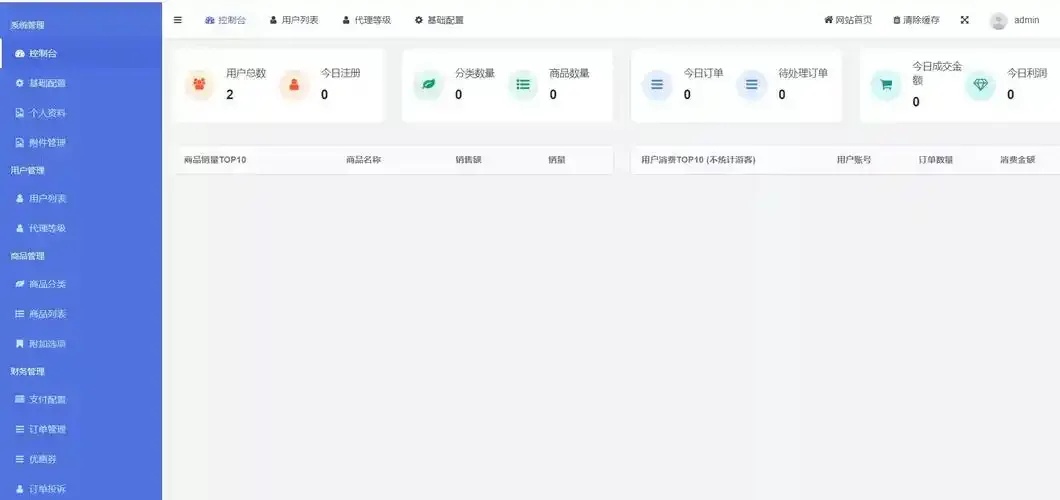Click the 商品销量TOP10 heading

[215, 160]
